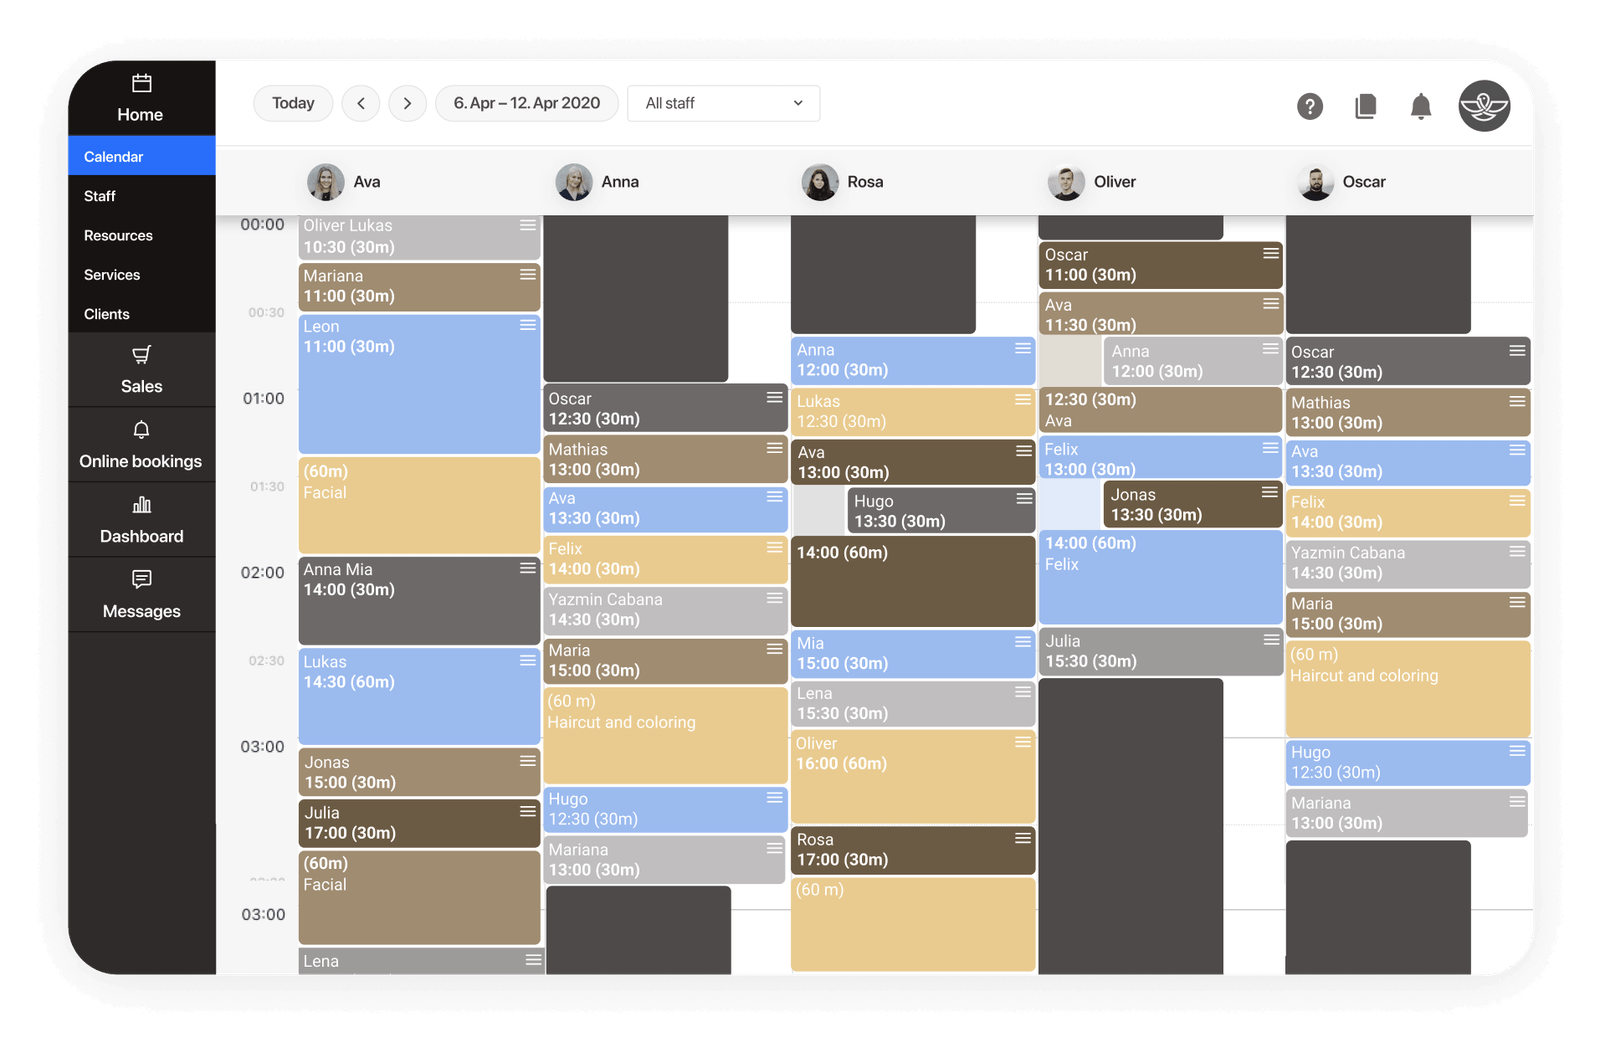Open the date range 6. Apr – 12. Apr 2020

(527, 103)
